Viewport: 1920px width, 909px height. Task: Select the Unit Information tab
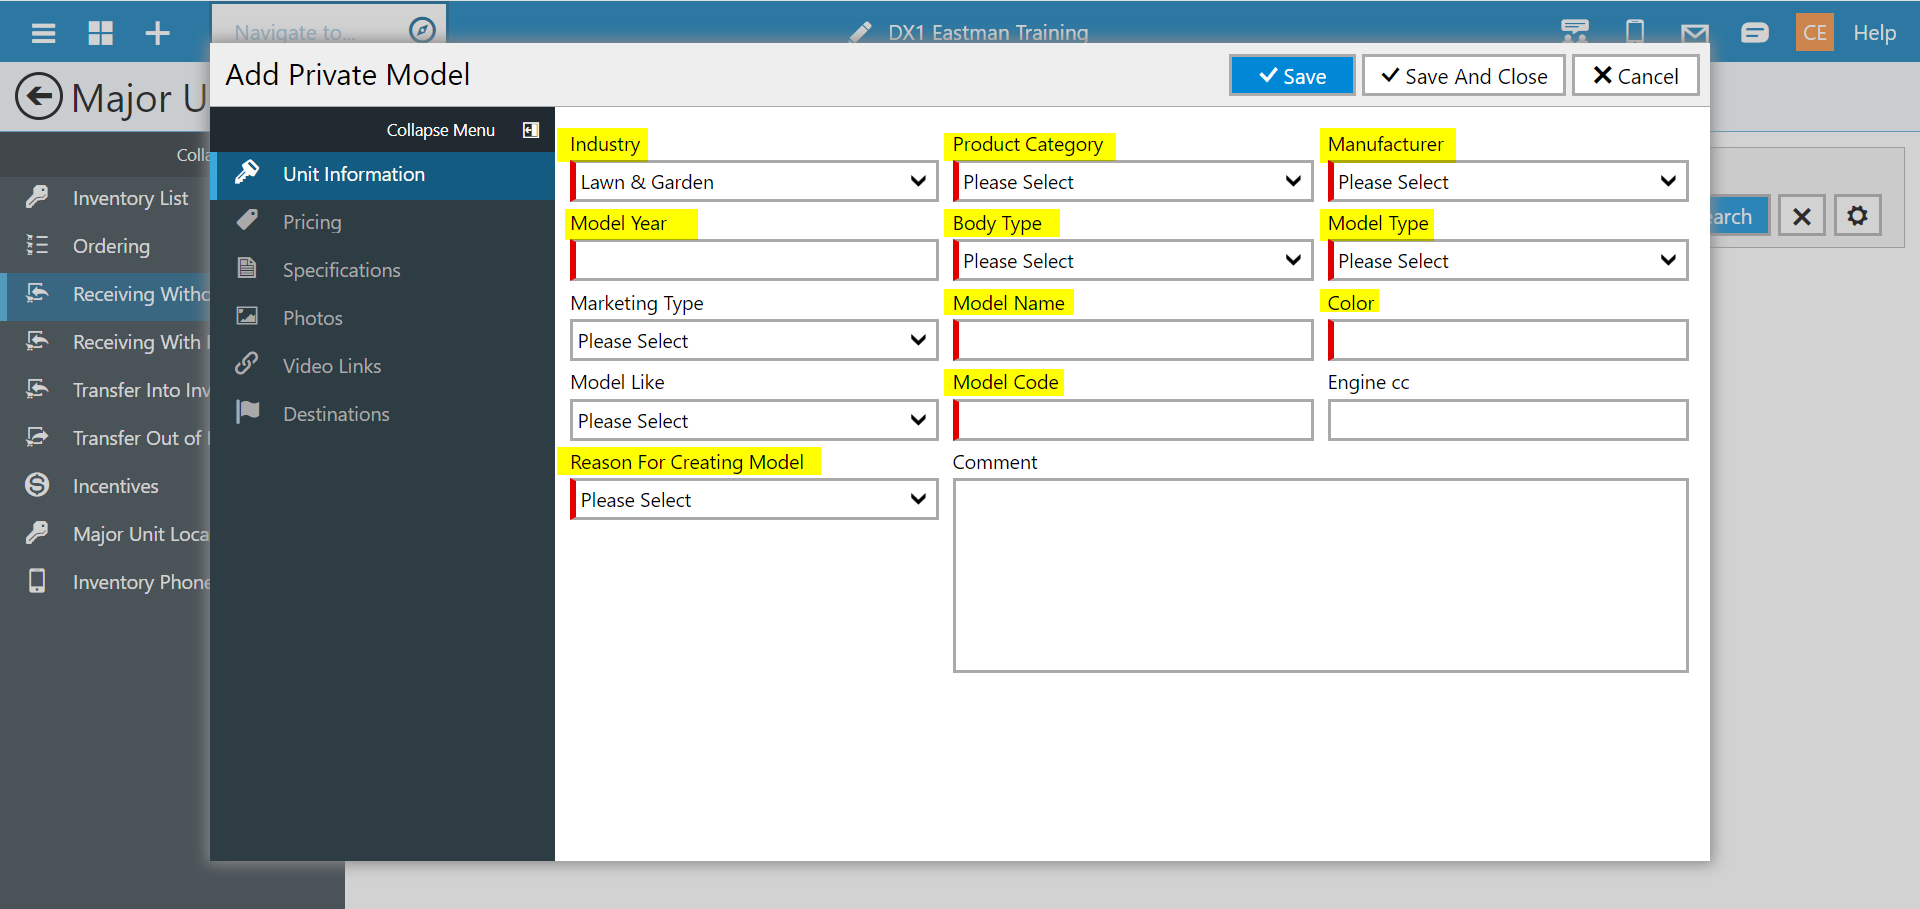point(383,174)
